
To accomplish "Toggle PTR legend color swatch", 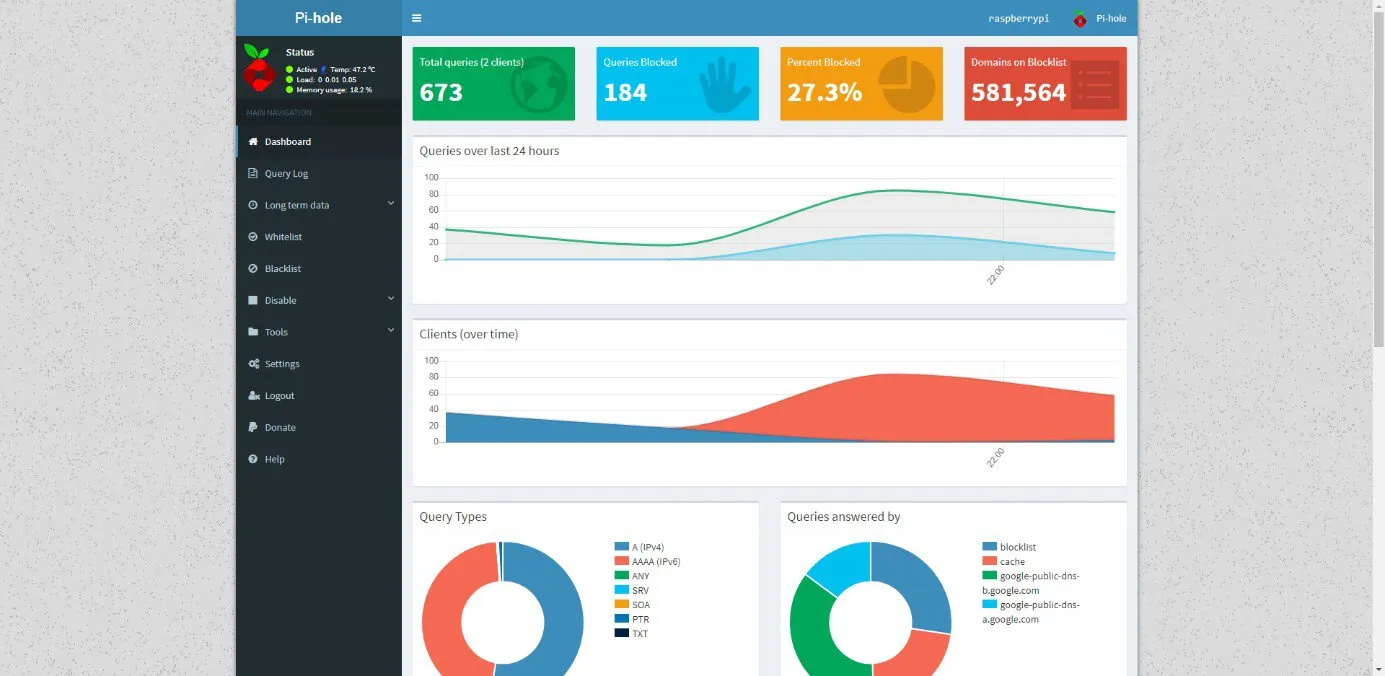I will pos(621,619).
